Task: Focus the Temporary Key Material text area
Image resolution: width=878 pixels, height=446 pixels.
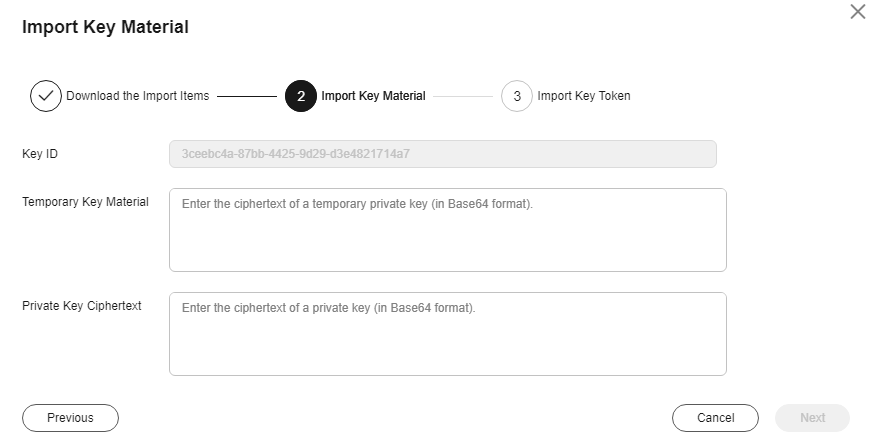Action: [448, 230]
